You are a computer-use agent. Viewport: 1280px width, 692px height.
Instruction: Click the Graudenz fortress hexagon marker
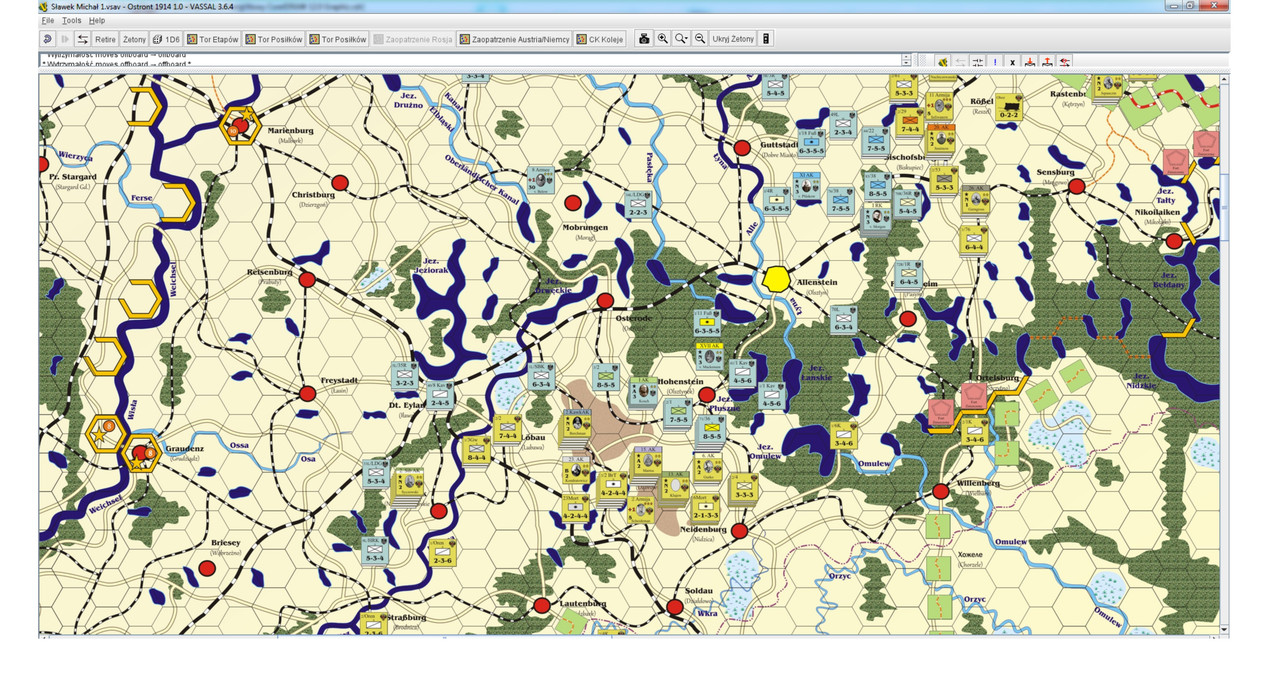142,454
